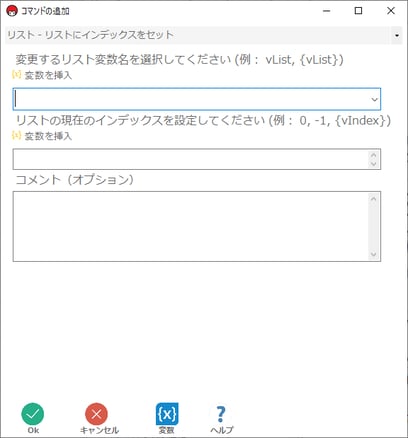Click up arrow of index field scrollbar
The width and height of the screenshot is (408, 438).
click(373, 155)
